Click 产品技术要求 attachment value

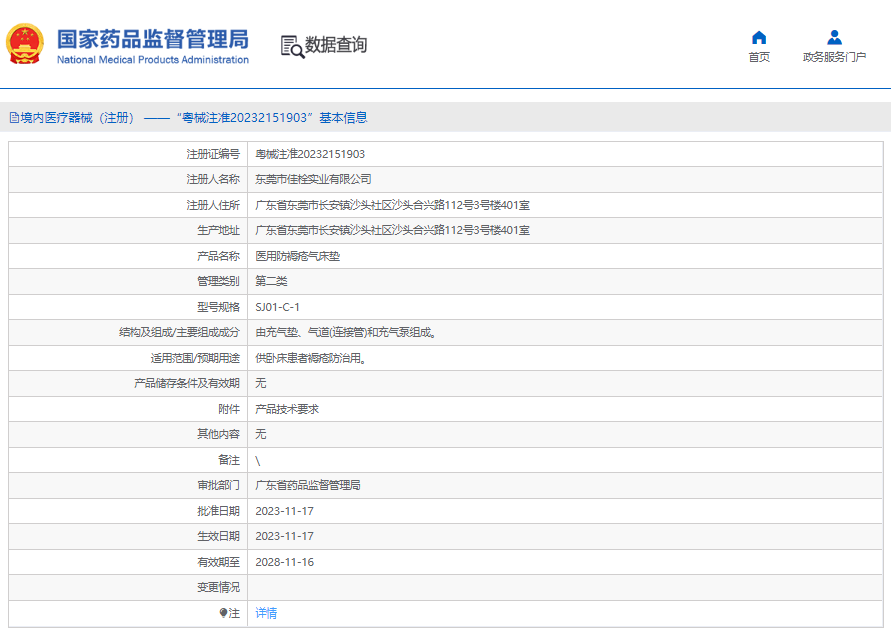tap(287, 409)
